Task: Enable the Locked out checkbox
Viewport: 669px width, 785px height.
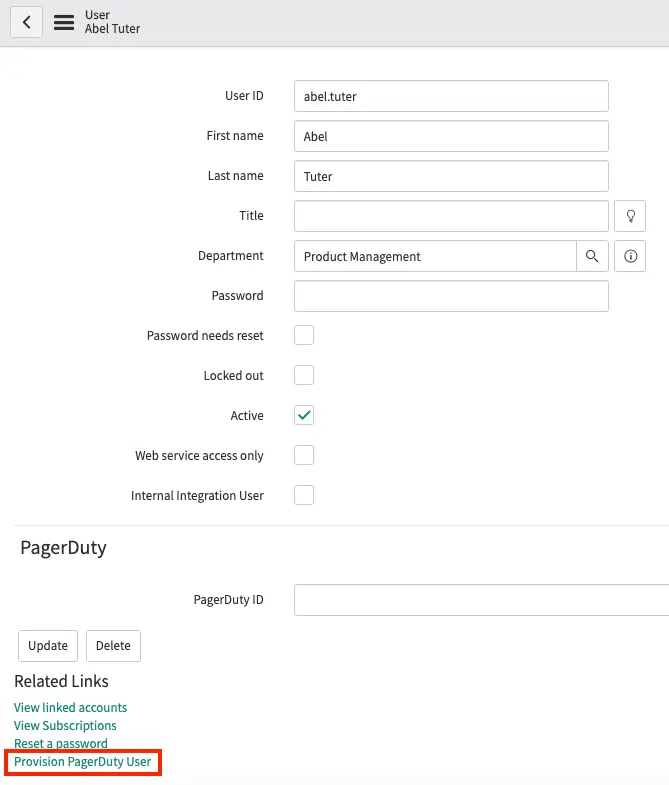Action: pos(304,375)
